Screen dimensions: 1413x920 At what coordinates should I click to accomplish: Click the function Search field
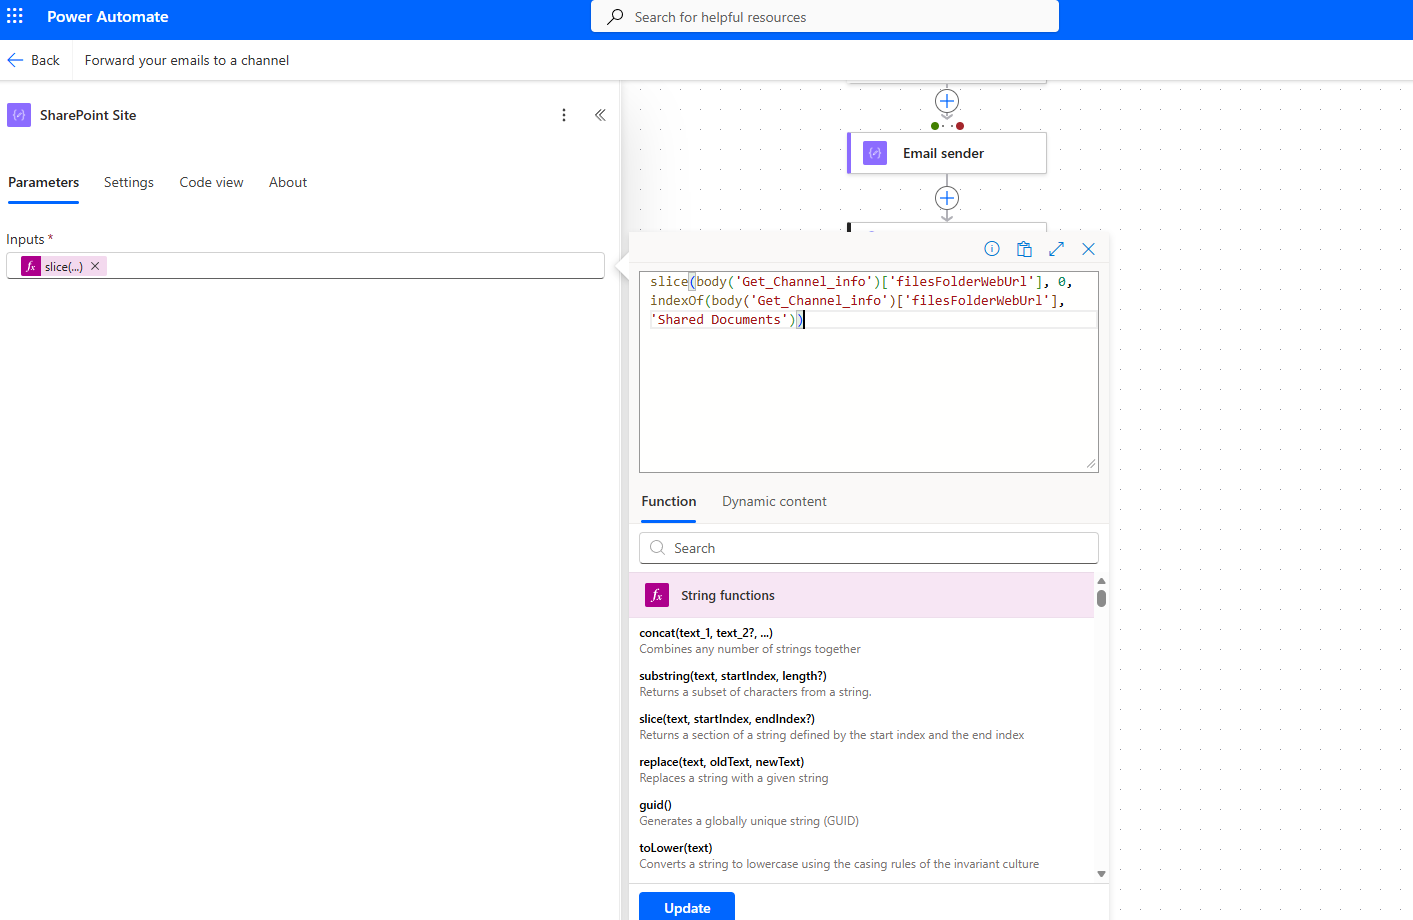pos(868,548)
